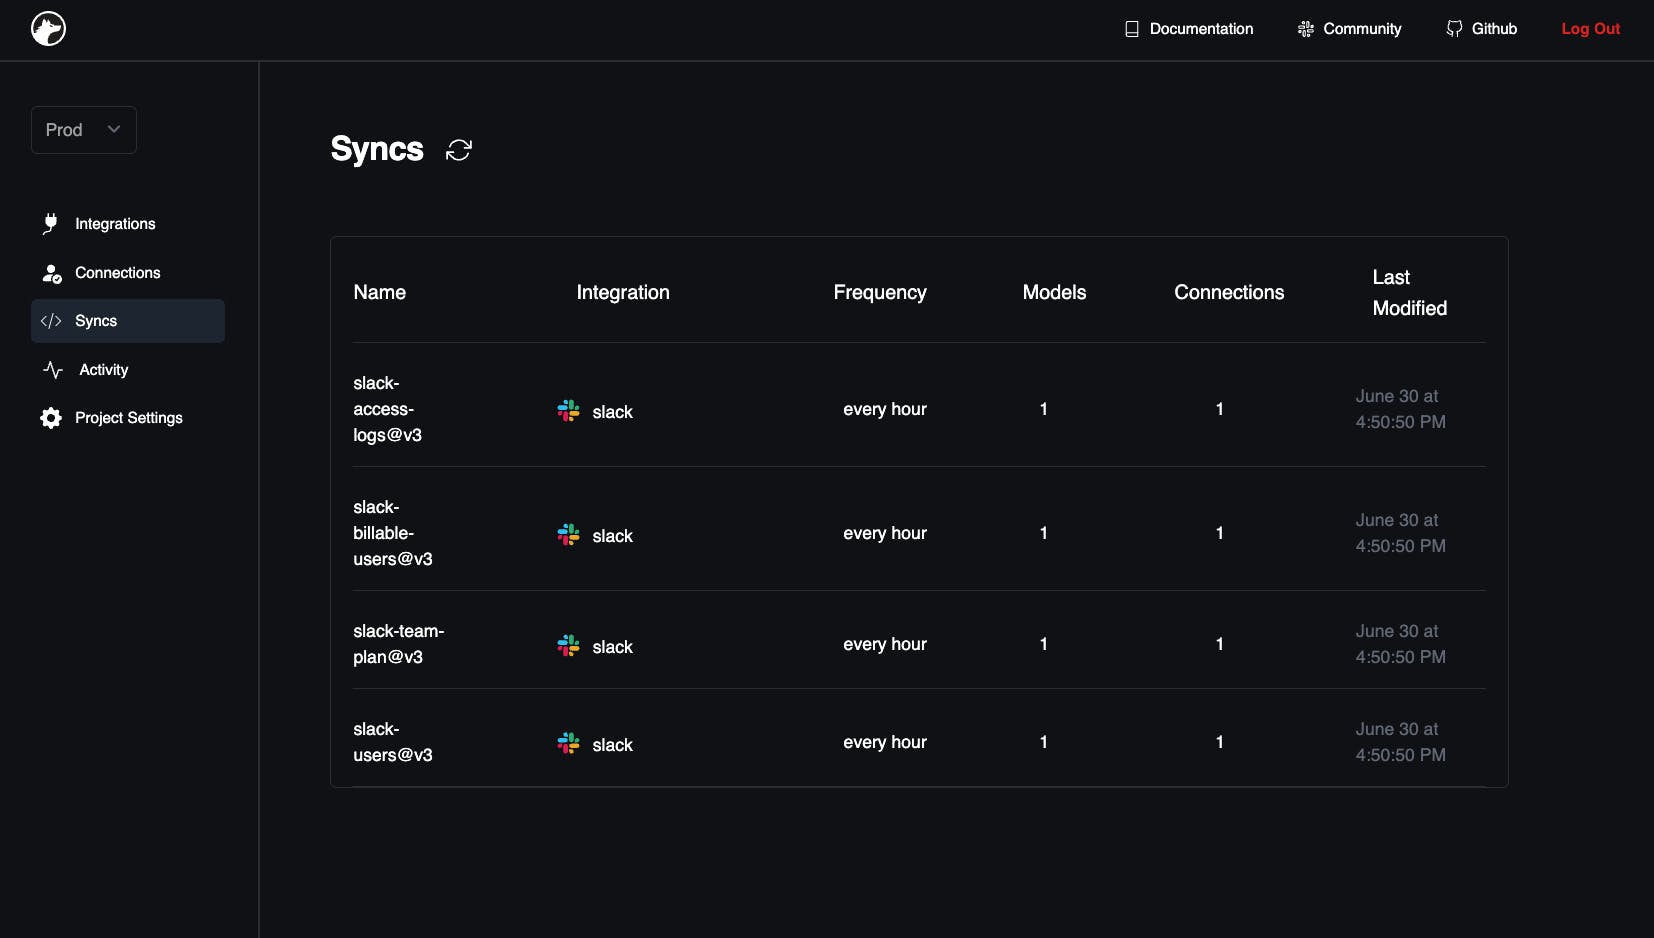Viewport: 1654px width, 938px height.
Task: Select the Connections icon in the sidebar
Action: pos(50,272)
